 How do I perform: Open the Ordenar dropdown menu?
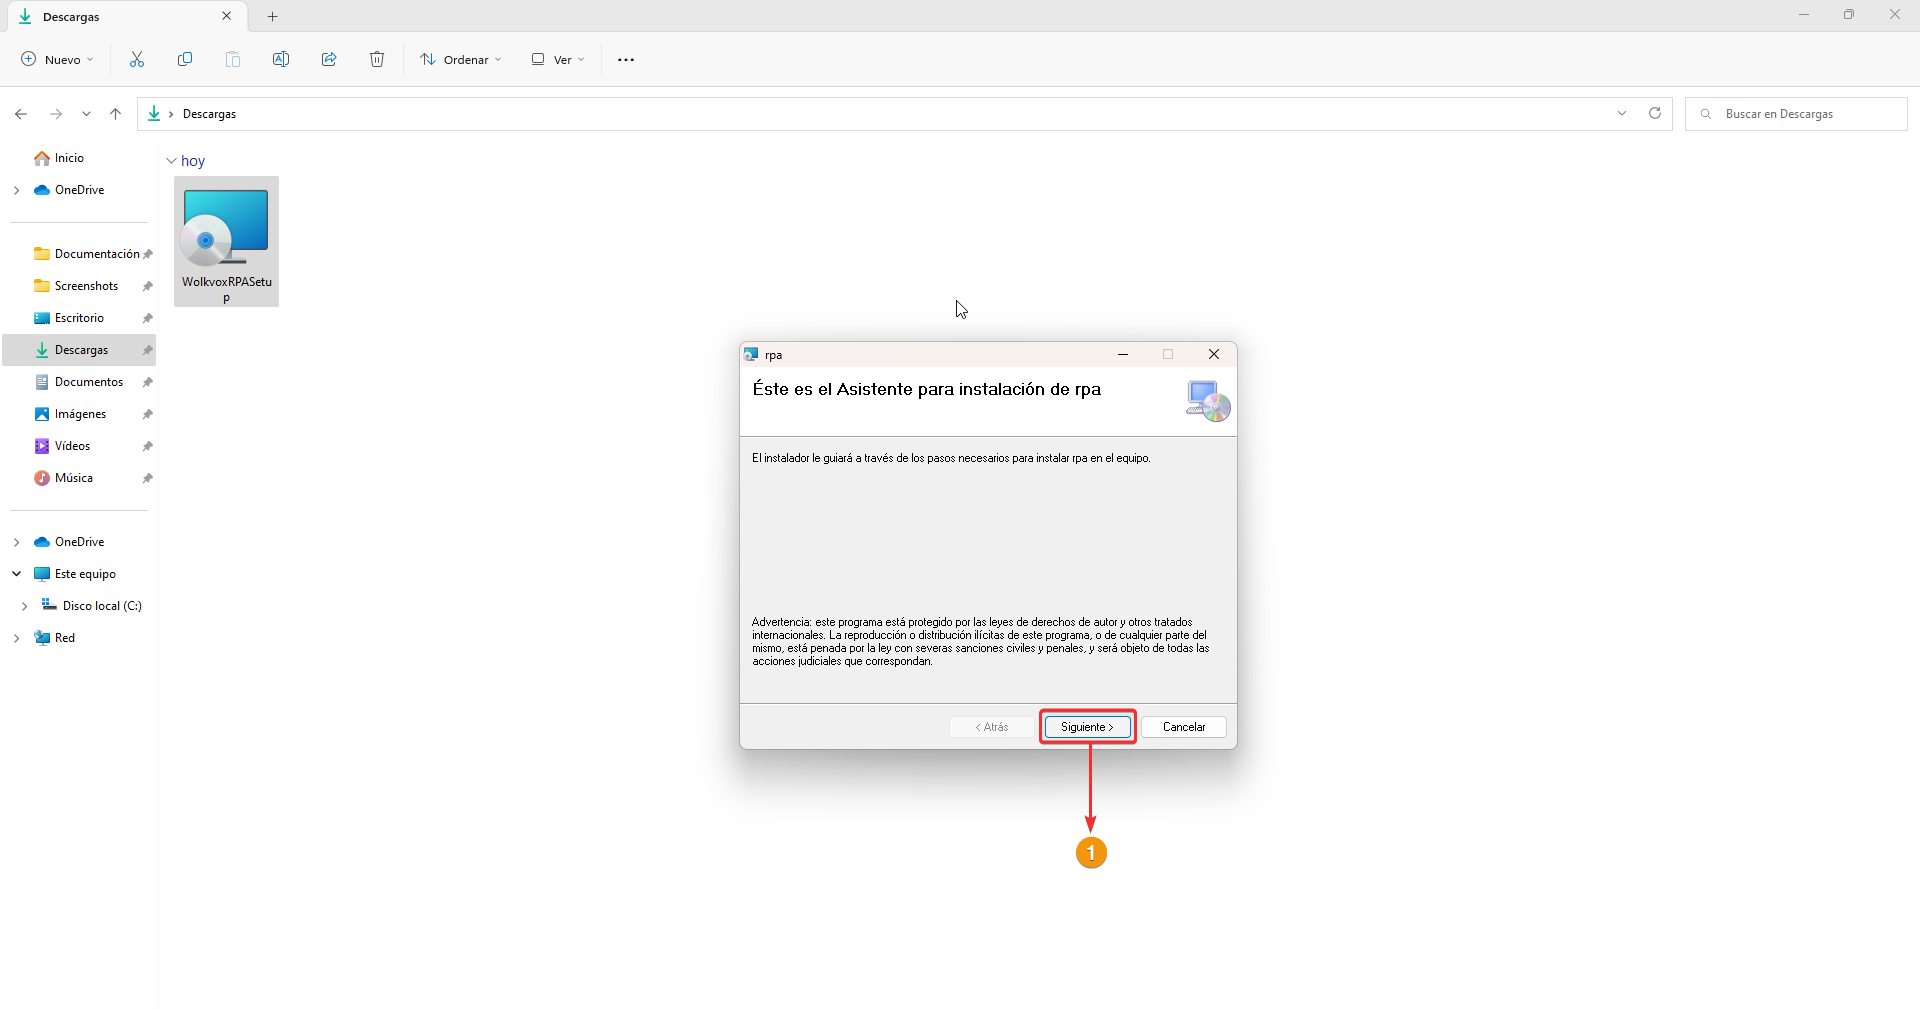(x=461, y=60)
